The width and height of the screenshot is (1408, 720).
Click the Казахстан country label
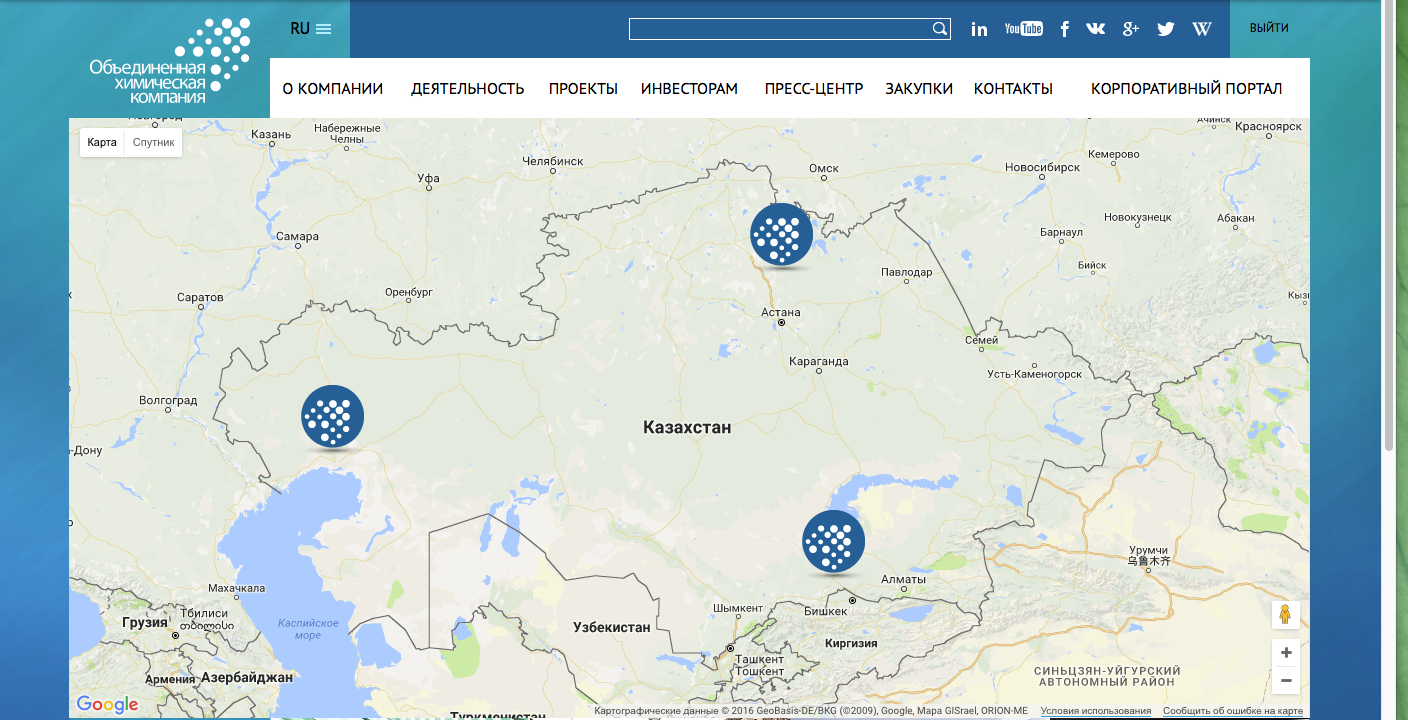click(687, 428)
